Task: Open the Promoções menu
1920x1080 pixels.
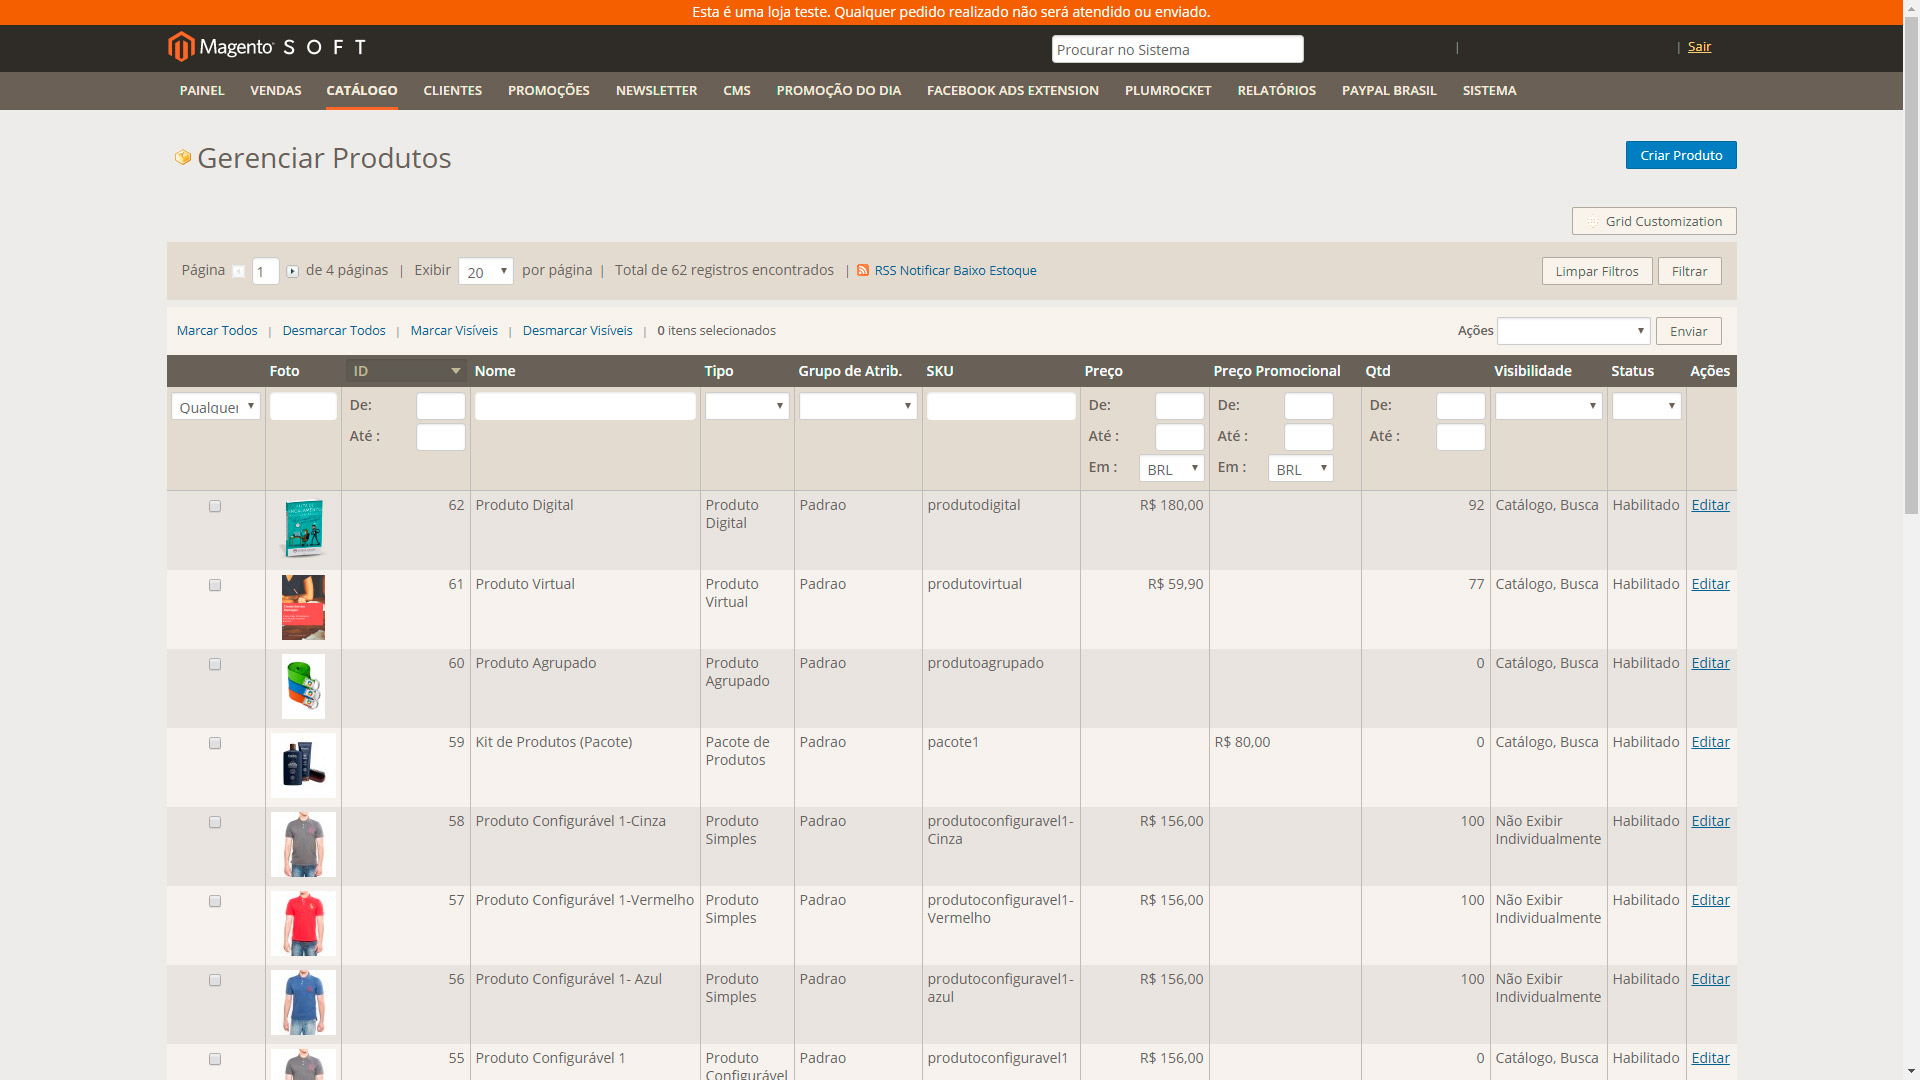Action: click(549, 90)
